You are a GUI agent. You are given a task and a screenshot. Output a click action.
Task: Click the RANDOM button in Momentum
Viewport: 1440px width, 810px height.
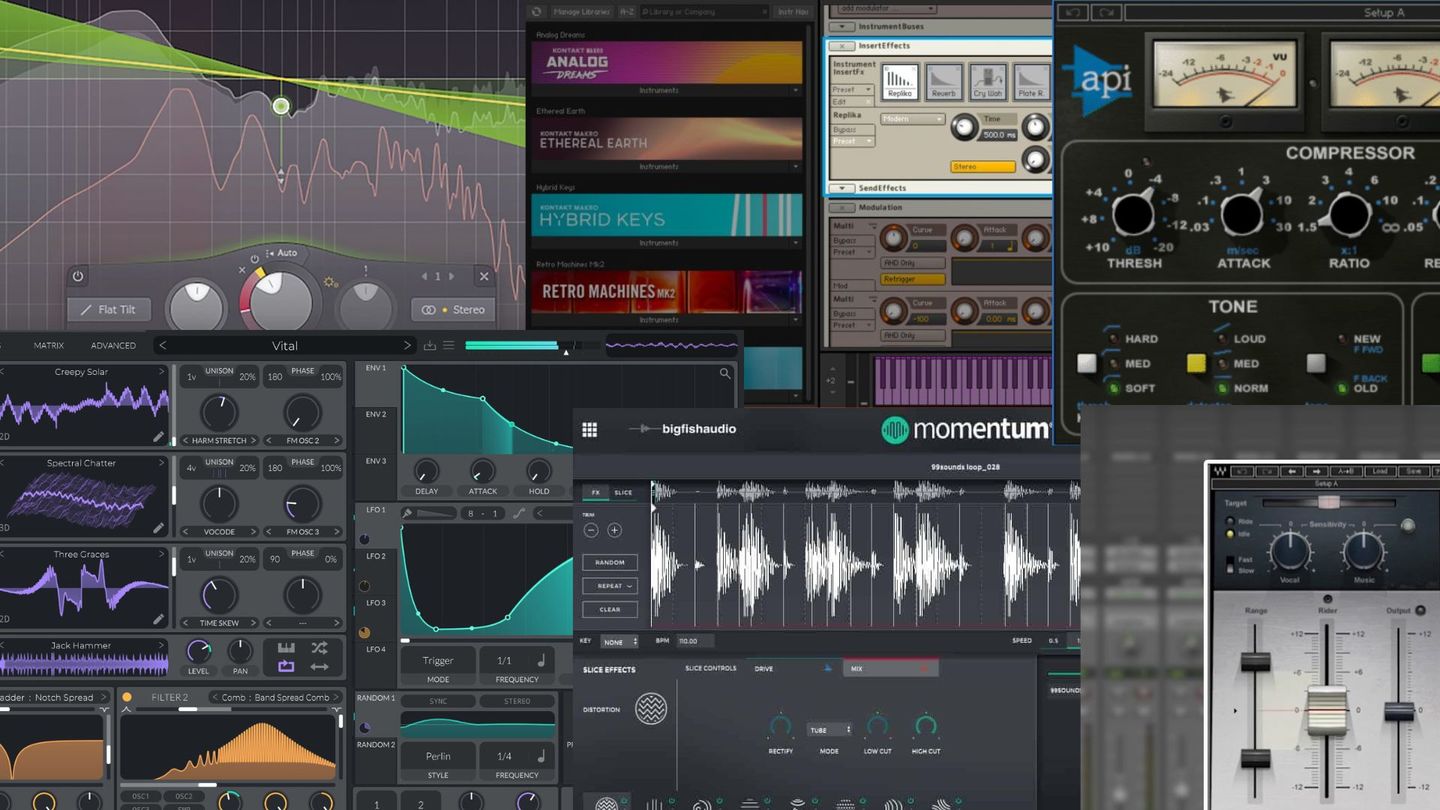610,562
